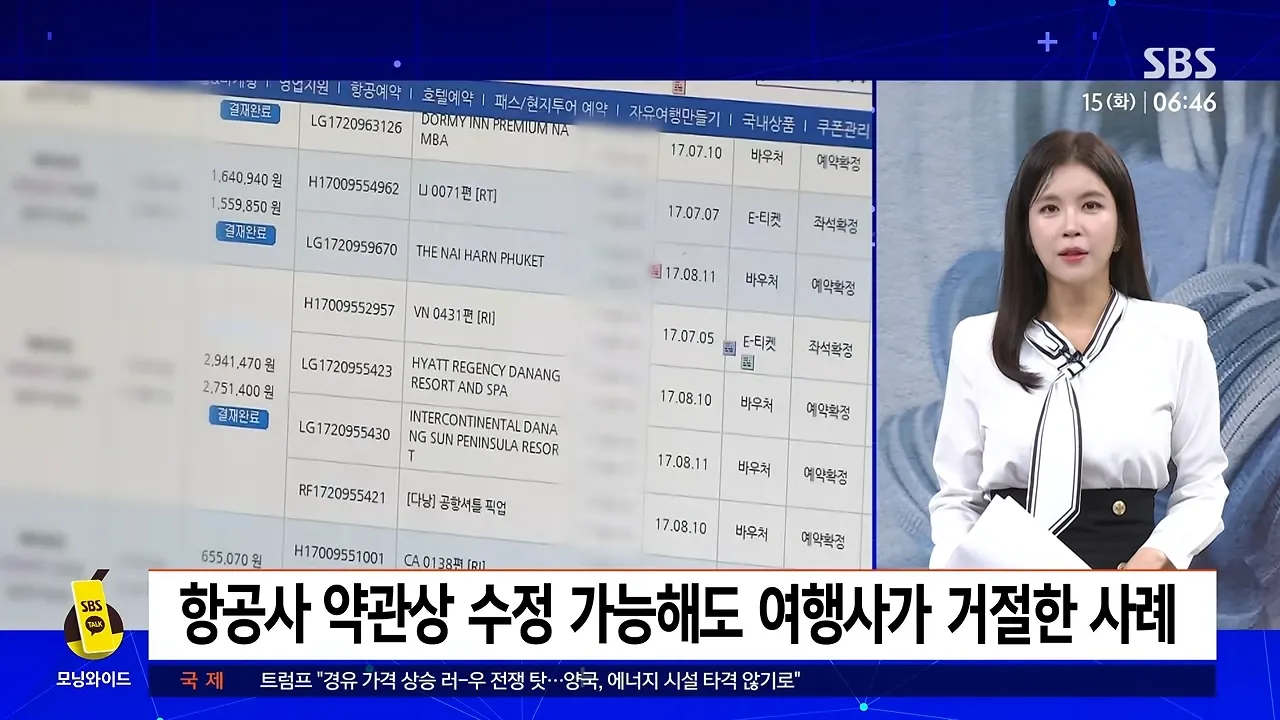Click the price 1,640,940 원
The height and width of the screenshot is (720, 1280).
[x=247, y=180]
